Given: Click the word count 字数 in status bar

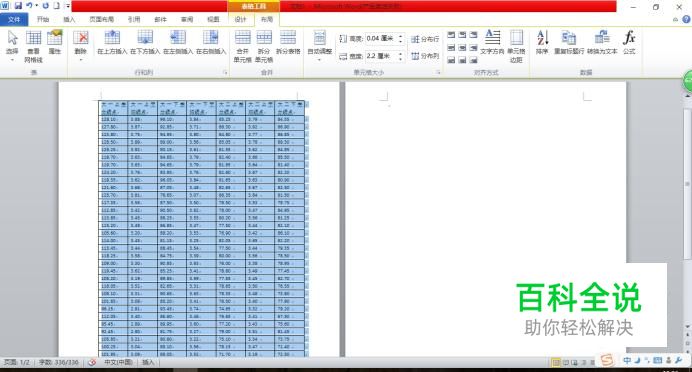Looking at the screenshot, I should tap(58, 362).
